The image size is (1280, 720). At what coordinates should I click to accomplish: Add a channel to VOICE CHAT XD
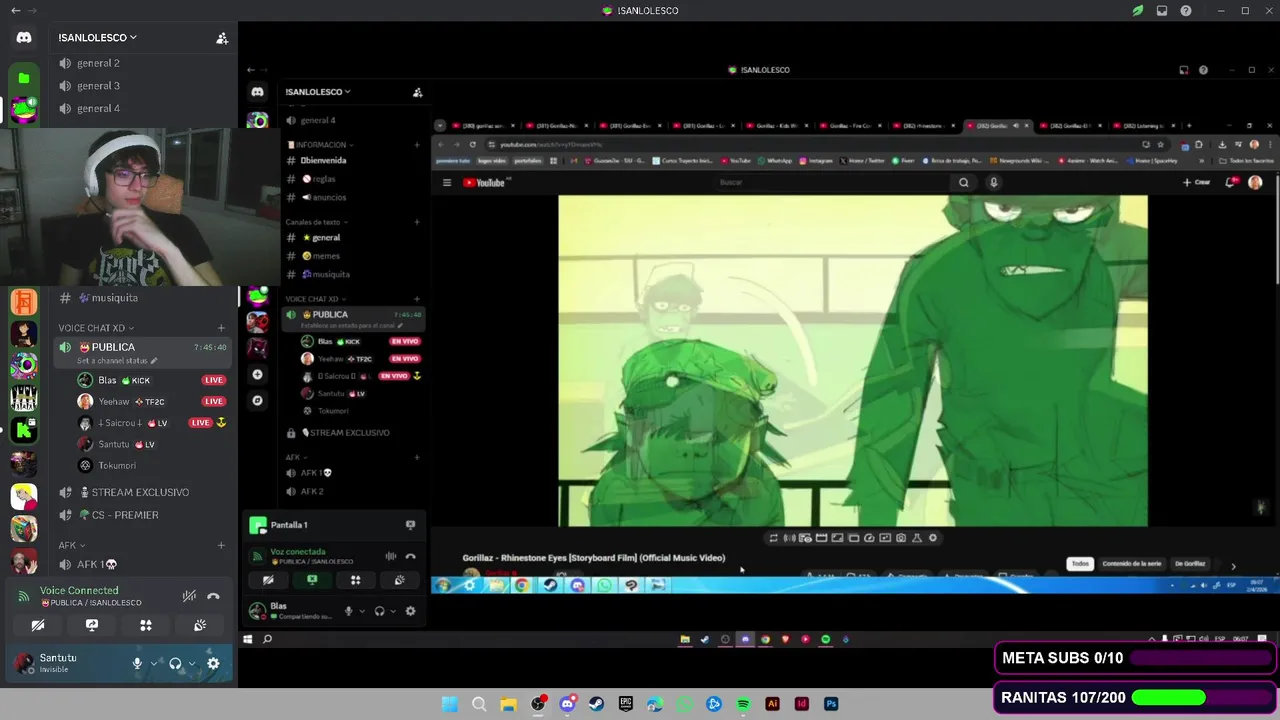click(221, 328)
